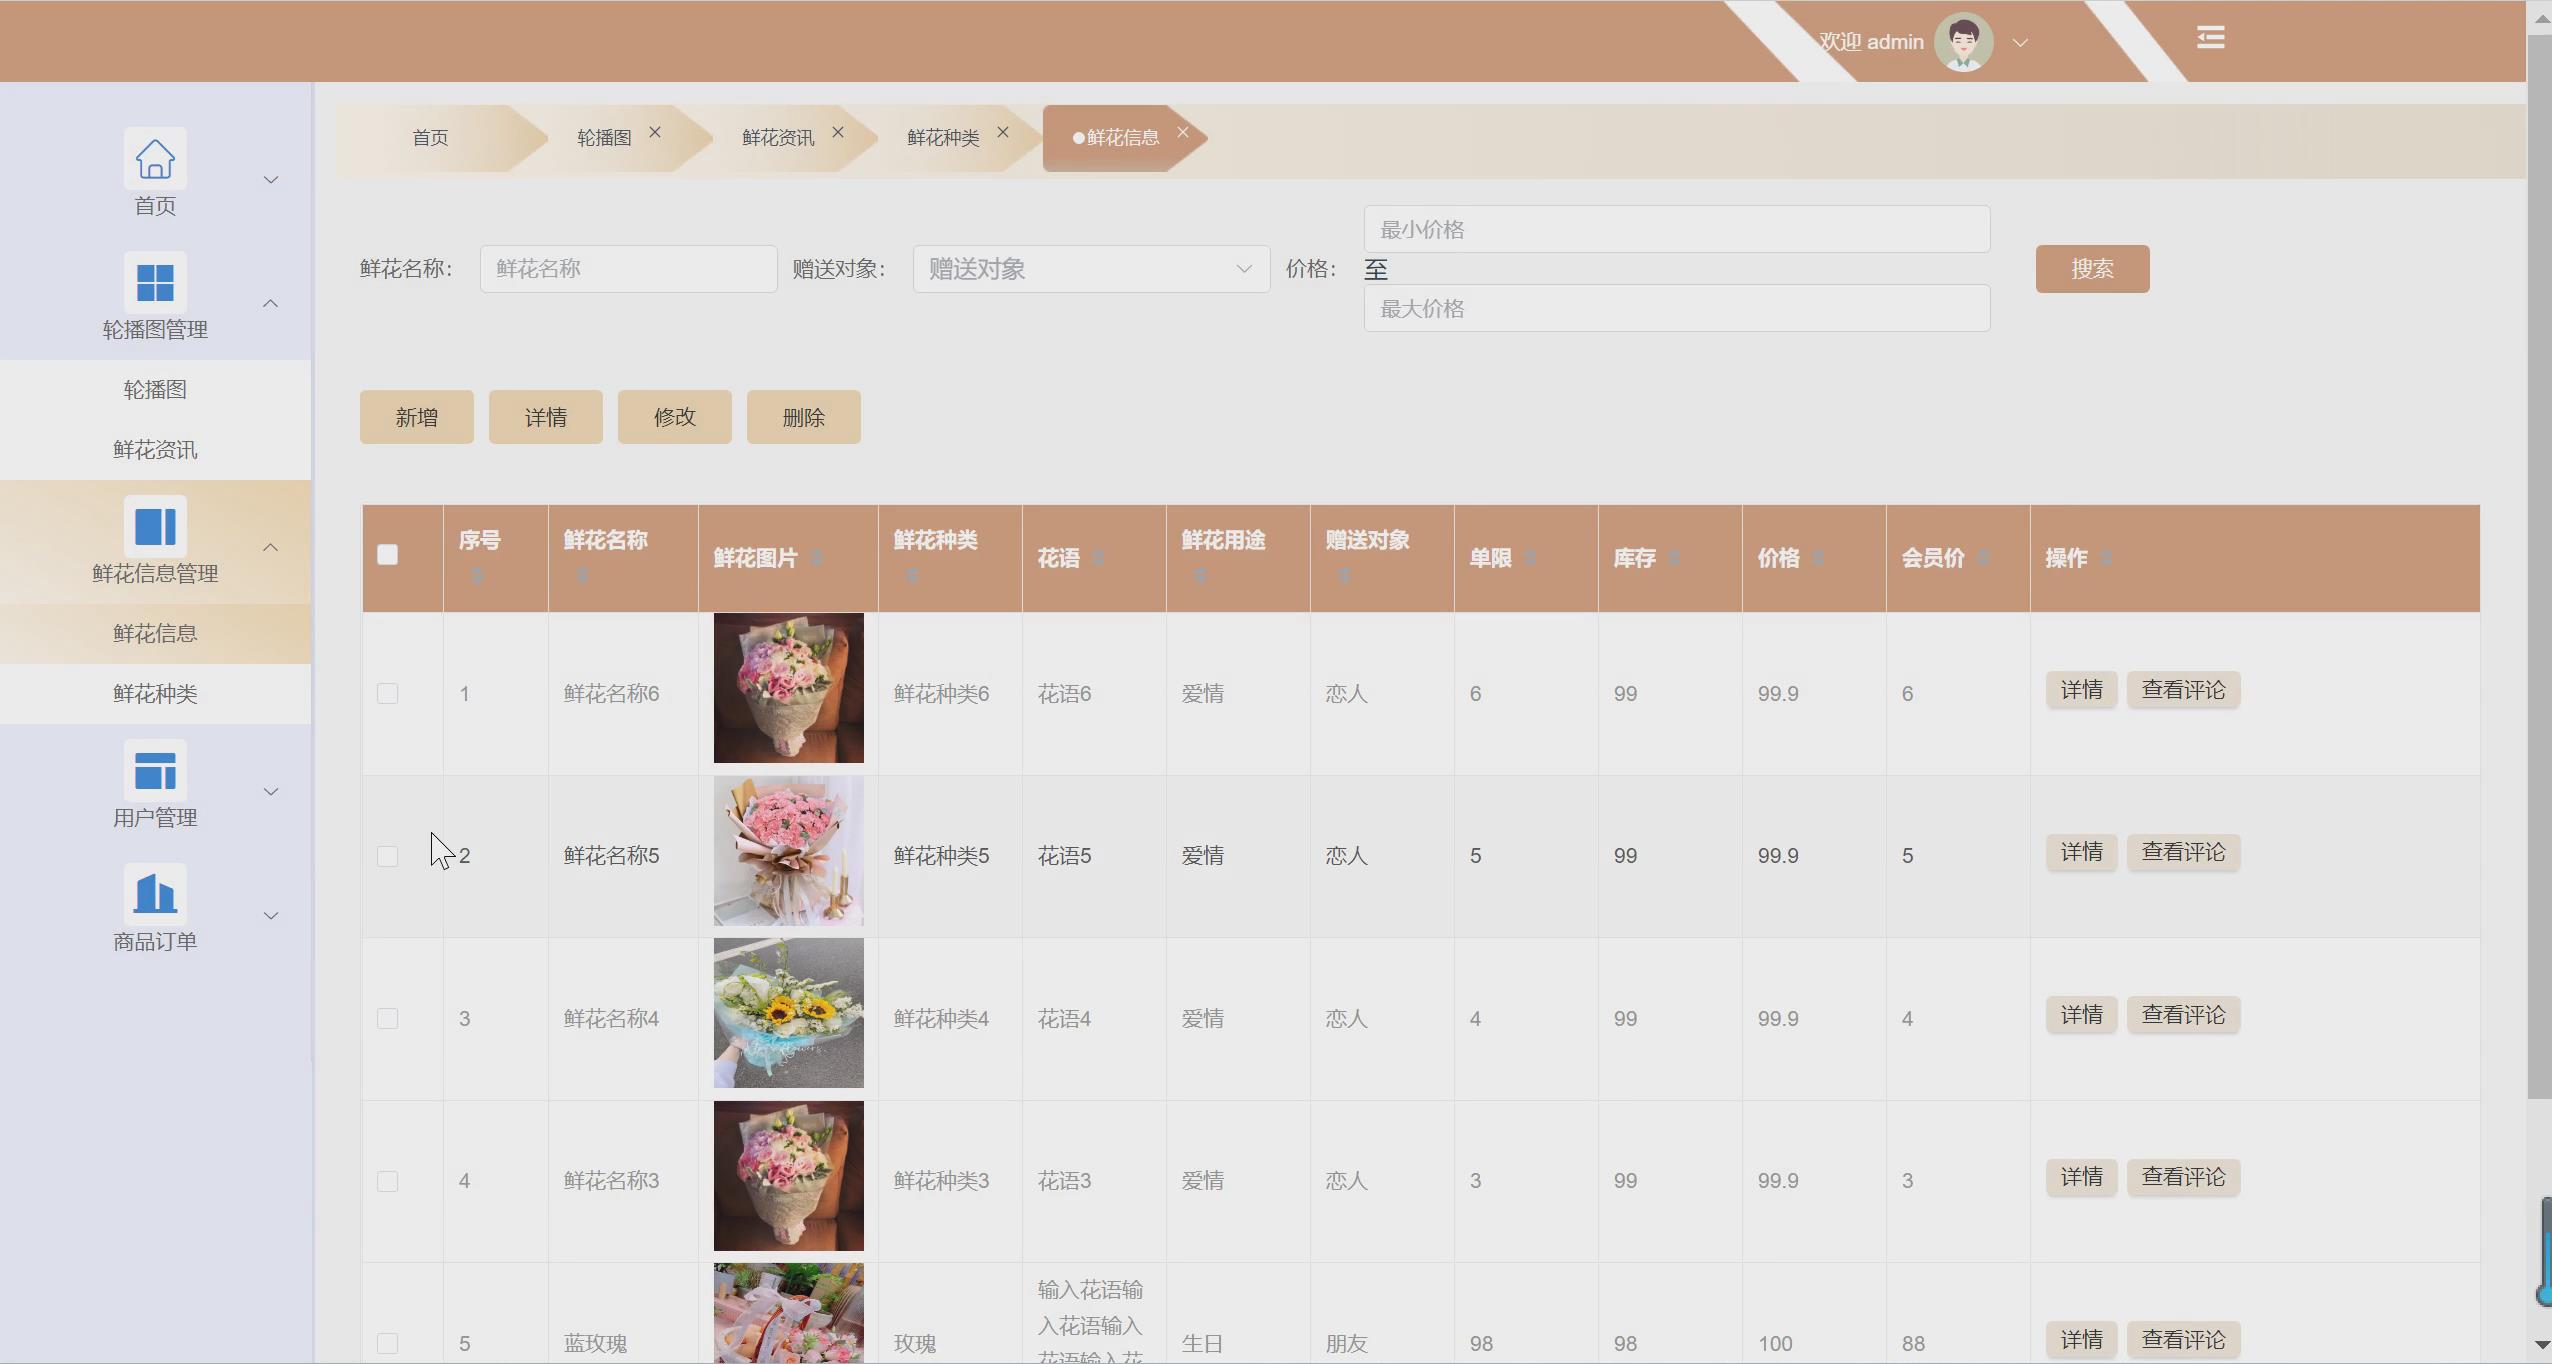Switch to the 鲜花资讯 tab
This screenshot has width=2552, height=1364.
point(777,138)
